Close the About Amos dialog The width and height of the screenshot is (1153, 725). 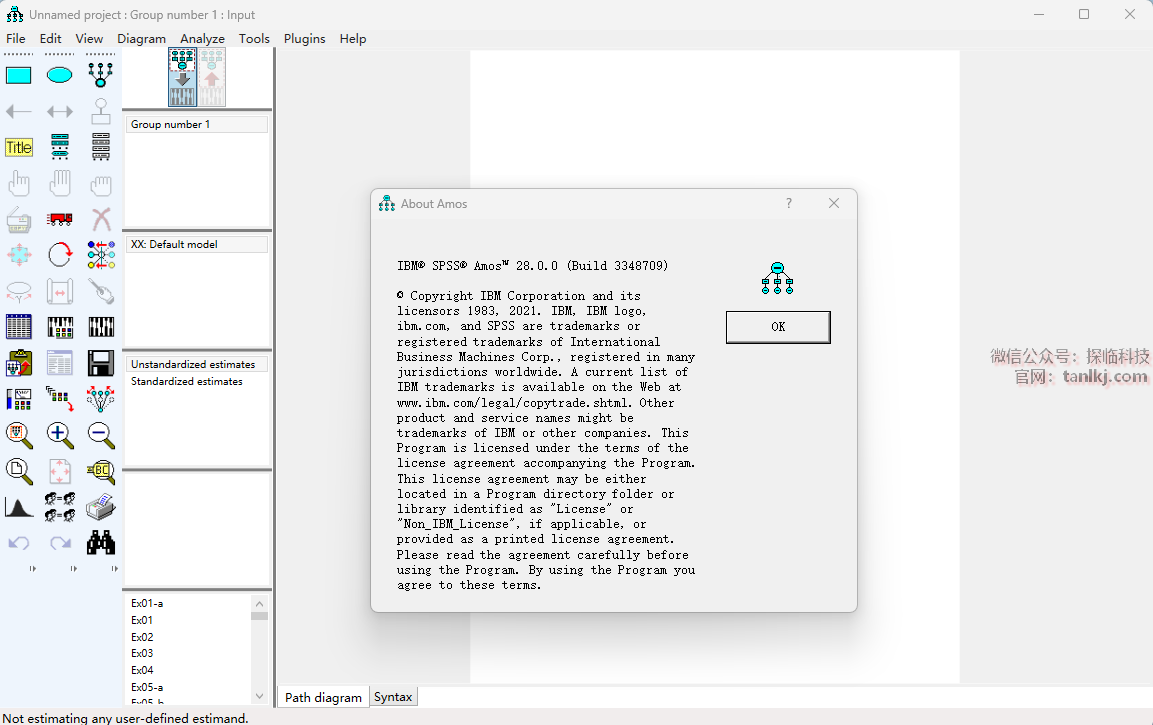tap(834, 203)
